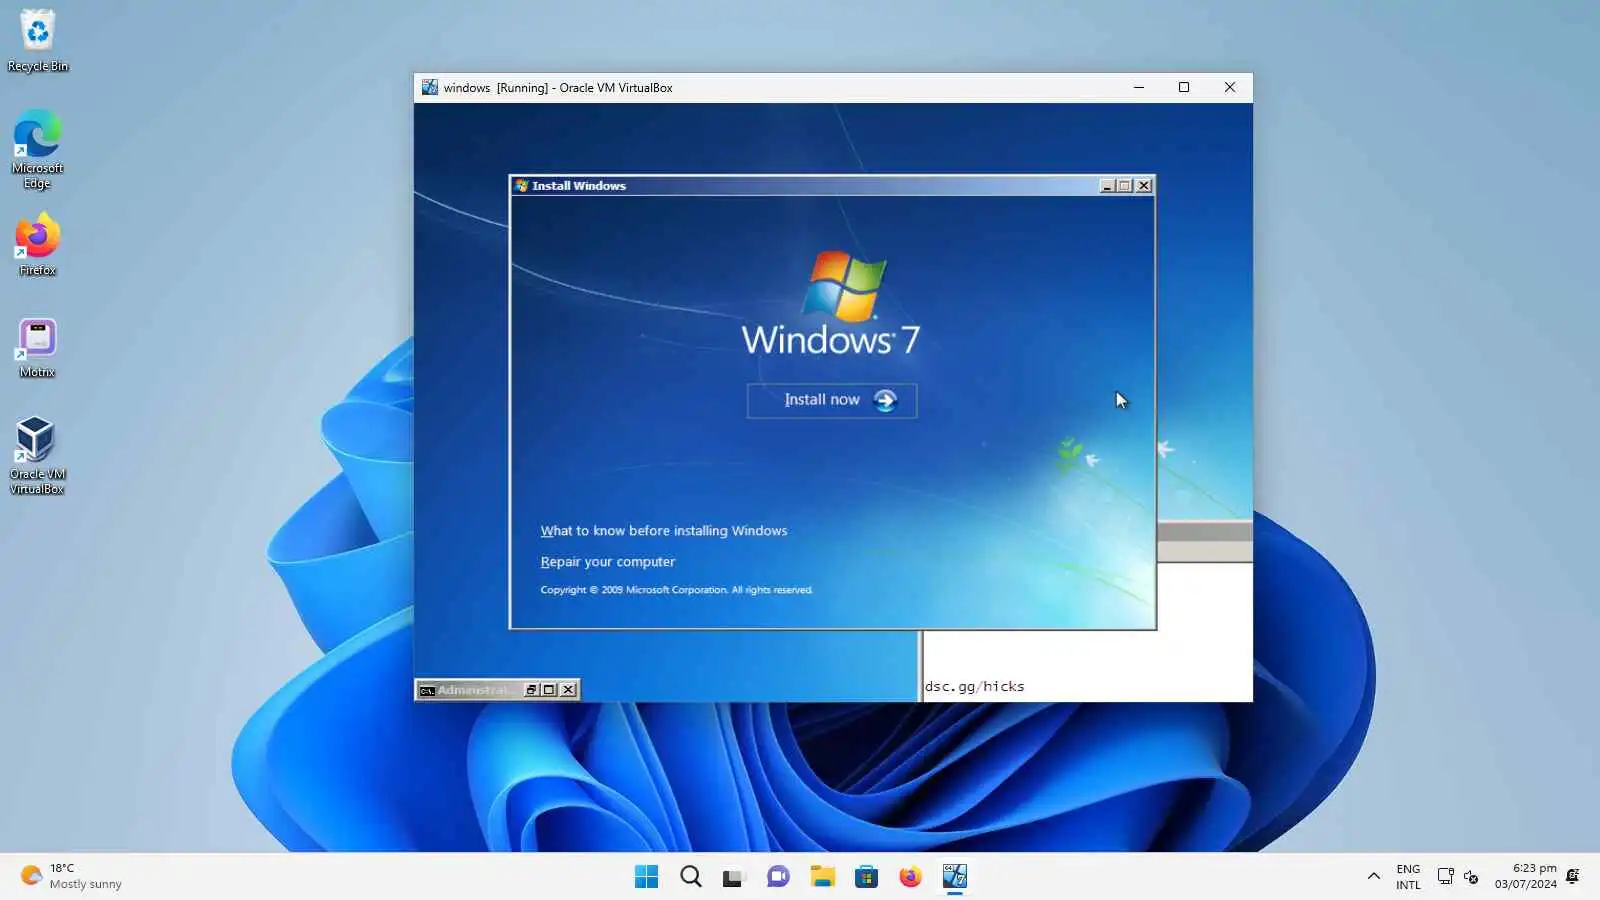Image resolution: width=1600 pixels, height=900 pixels.
Task: Expand the hidden system tray icons
Action: click(x=1374, y=877)
